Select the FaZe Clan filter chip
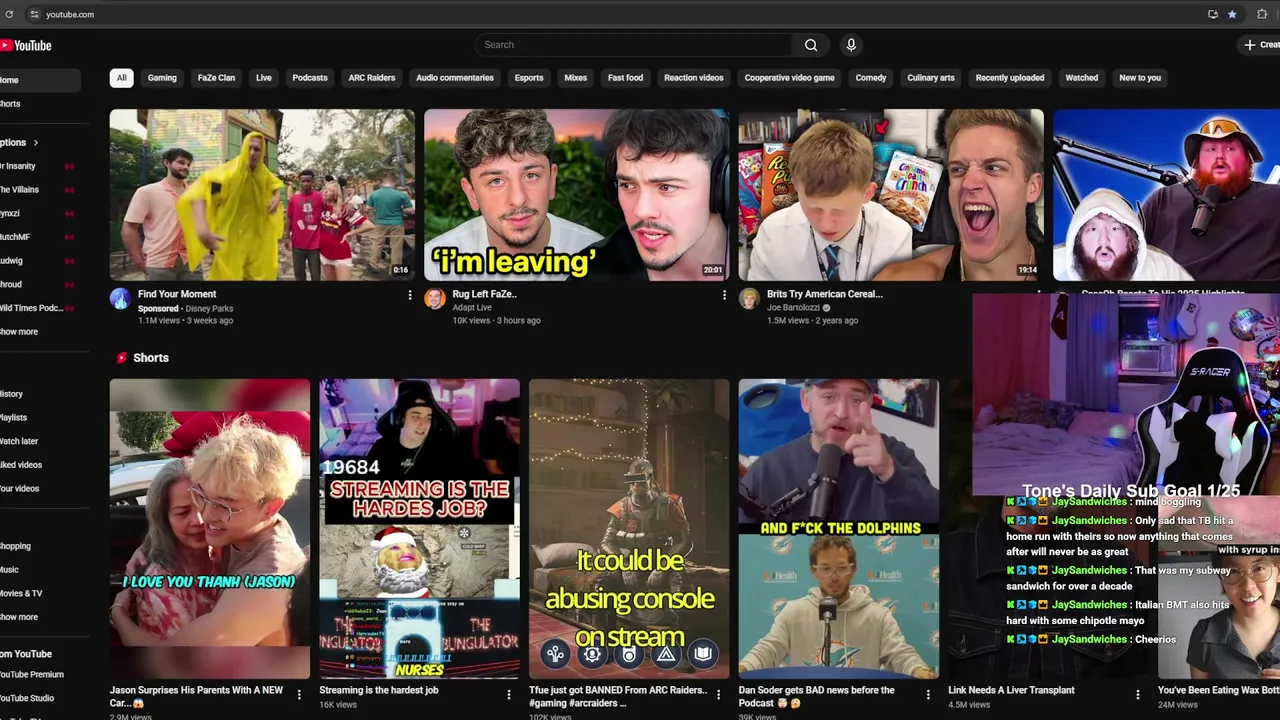The width and height of the screenshot is (1280, 720). pos(216,78)
